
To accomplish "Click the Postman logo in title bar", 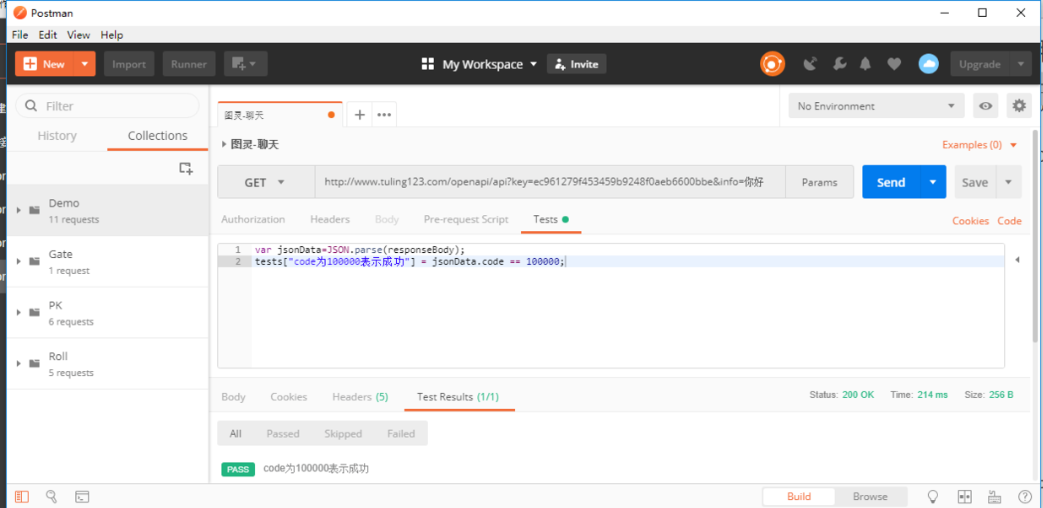I will (20, 13).
